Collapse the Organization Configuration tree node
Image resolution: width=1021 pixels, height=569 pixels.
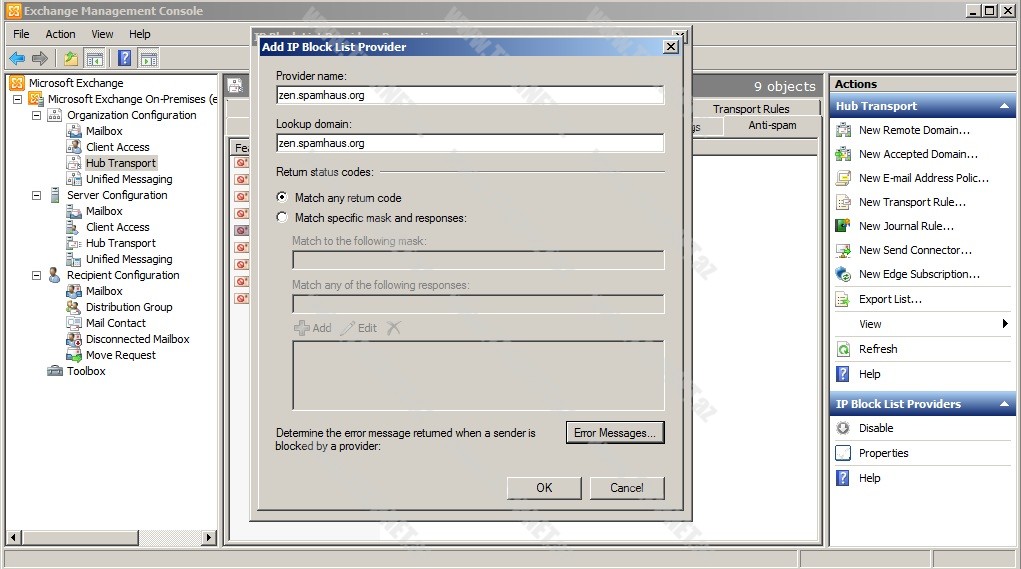37,115
